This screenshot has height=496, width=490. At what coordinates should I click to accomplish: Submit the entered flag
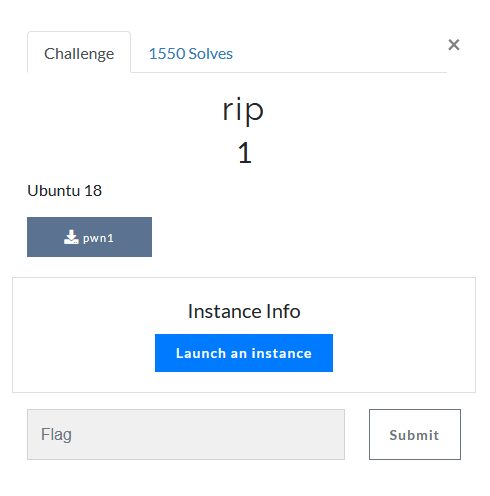[x=415, y=434]
